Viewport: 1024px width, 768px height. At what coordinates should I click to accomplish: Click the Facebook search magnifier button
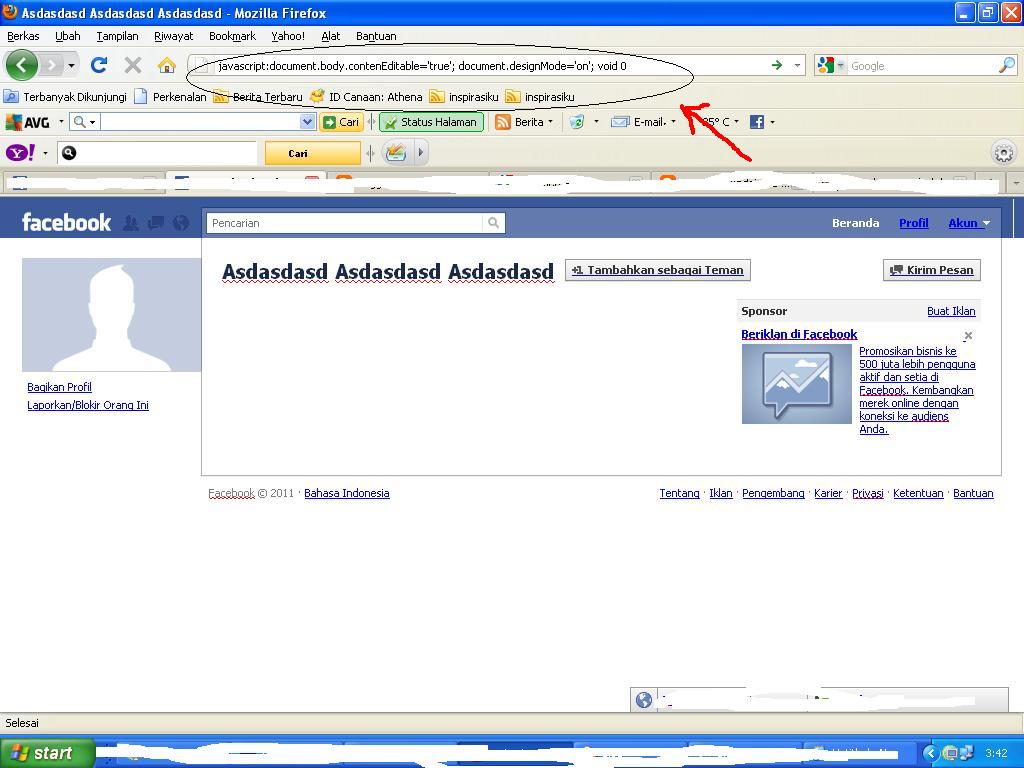point(494,223)
